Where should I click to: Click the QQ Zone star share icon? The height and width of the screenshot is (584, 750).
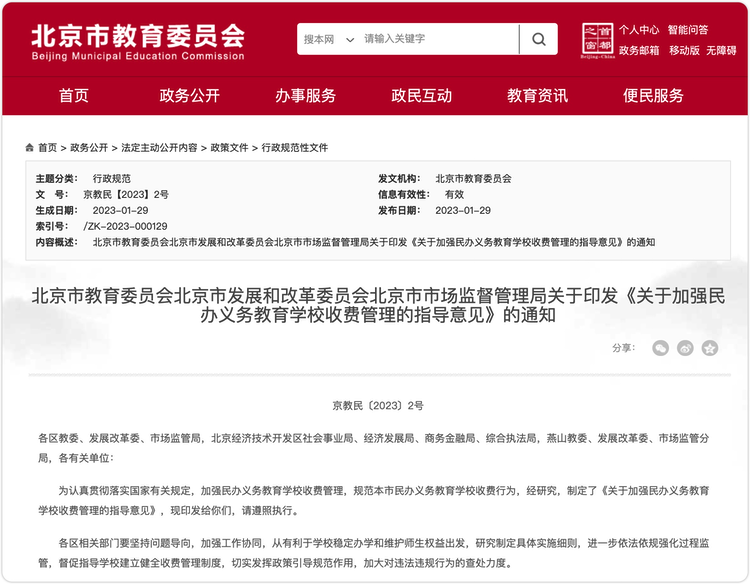710,348
